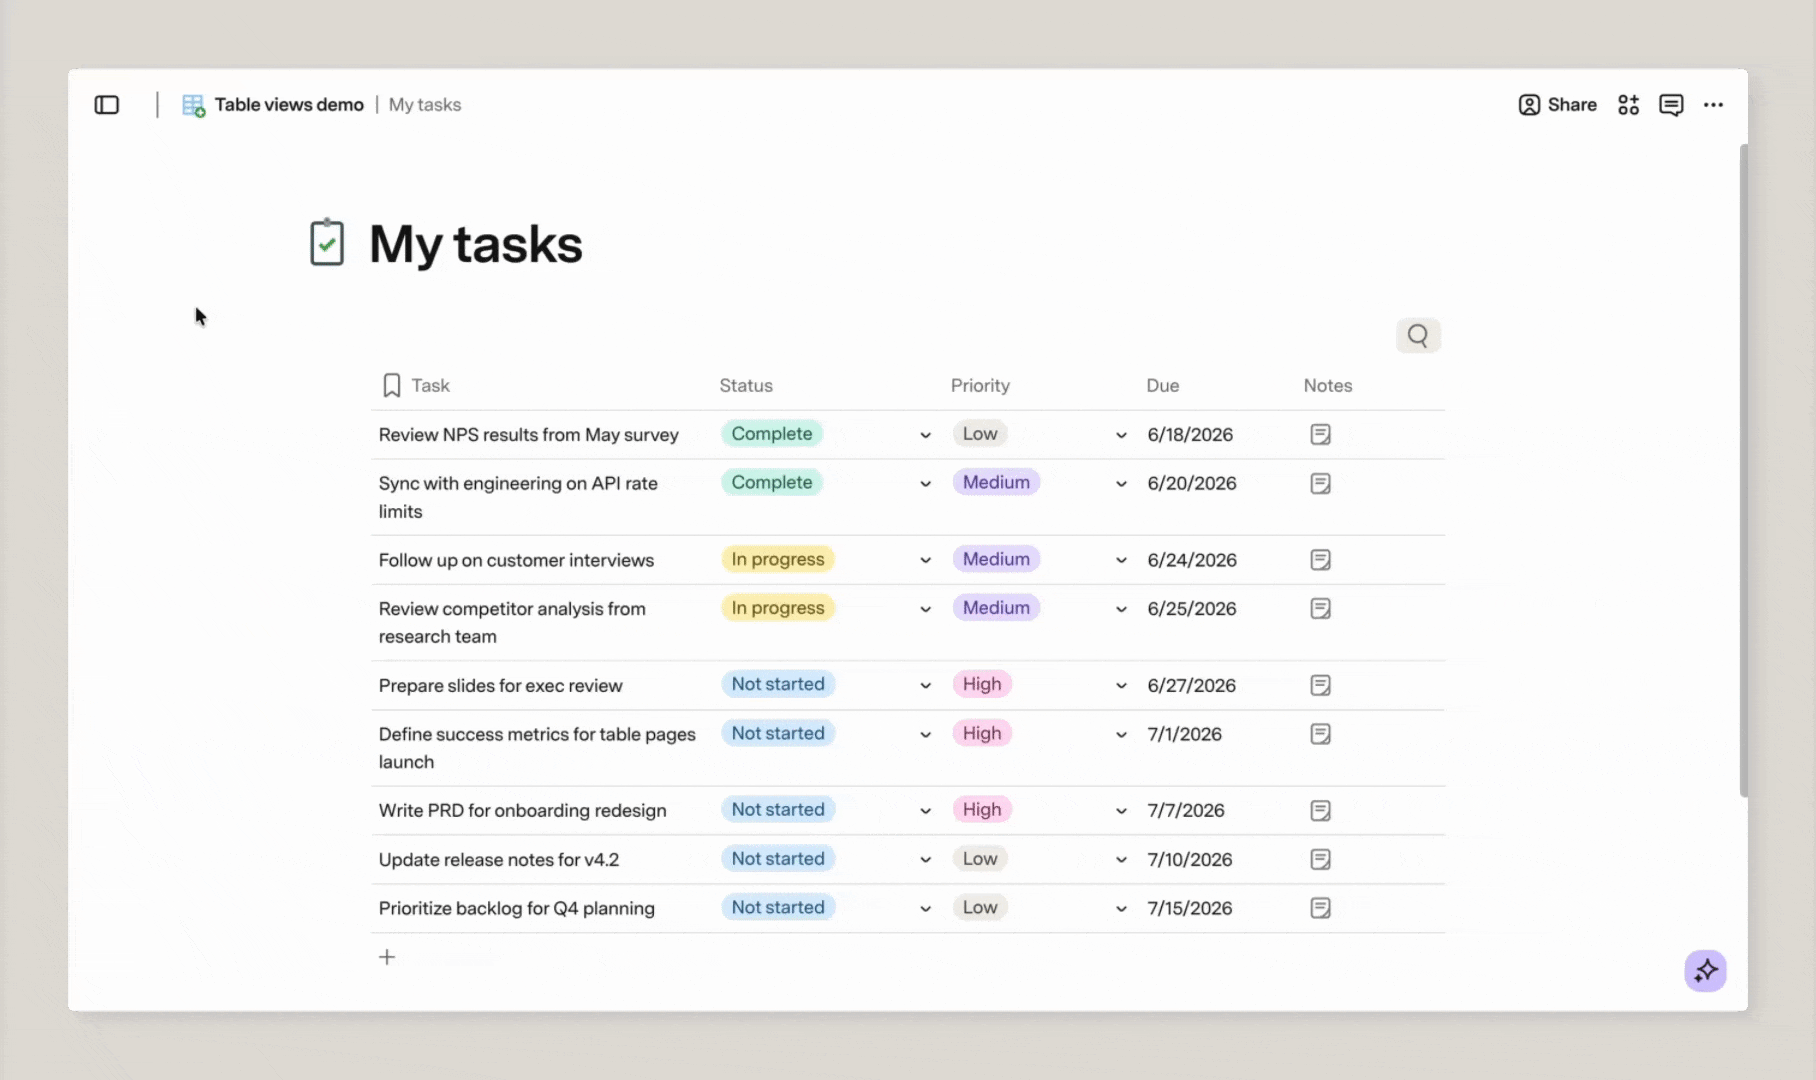Click High tag on Prepare slides row

click(x=982, y=684)
